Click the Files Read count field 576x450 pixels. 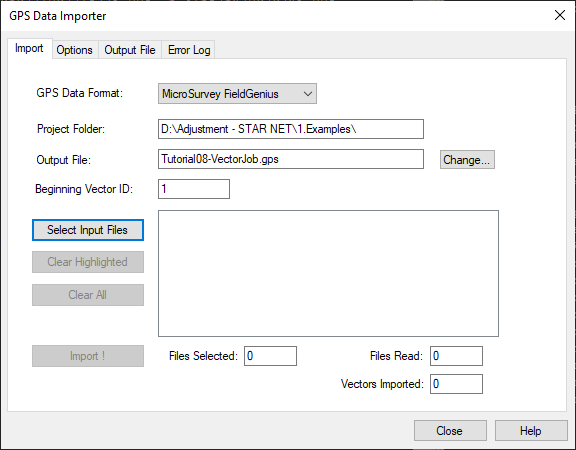click(x=456, y=356)
